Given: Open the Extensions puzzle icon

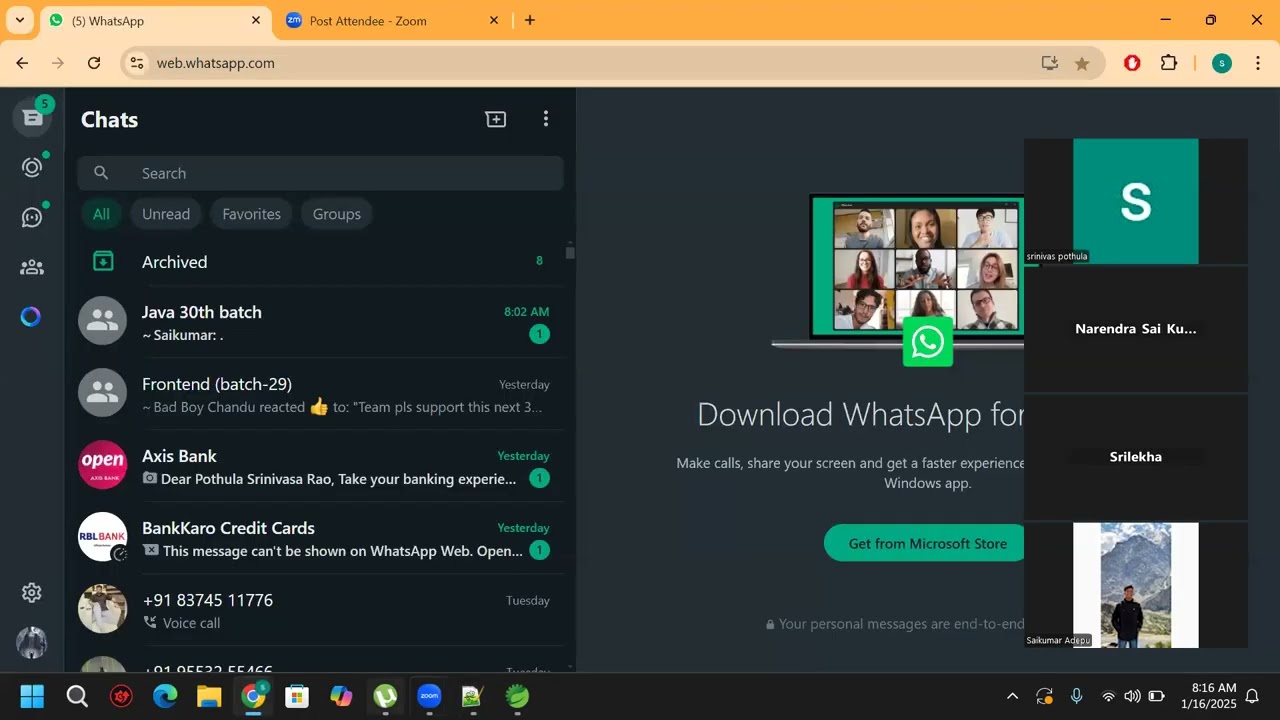Looking at the screenshot, I should coord(1169,63).
